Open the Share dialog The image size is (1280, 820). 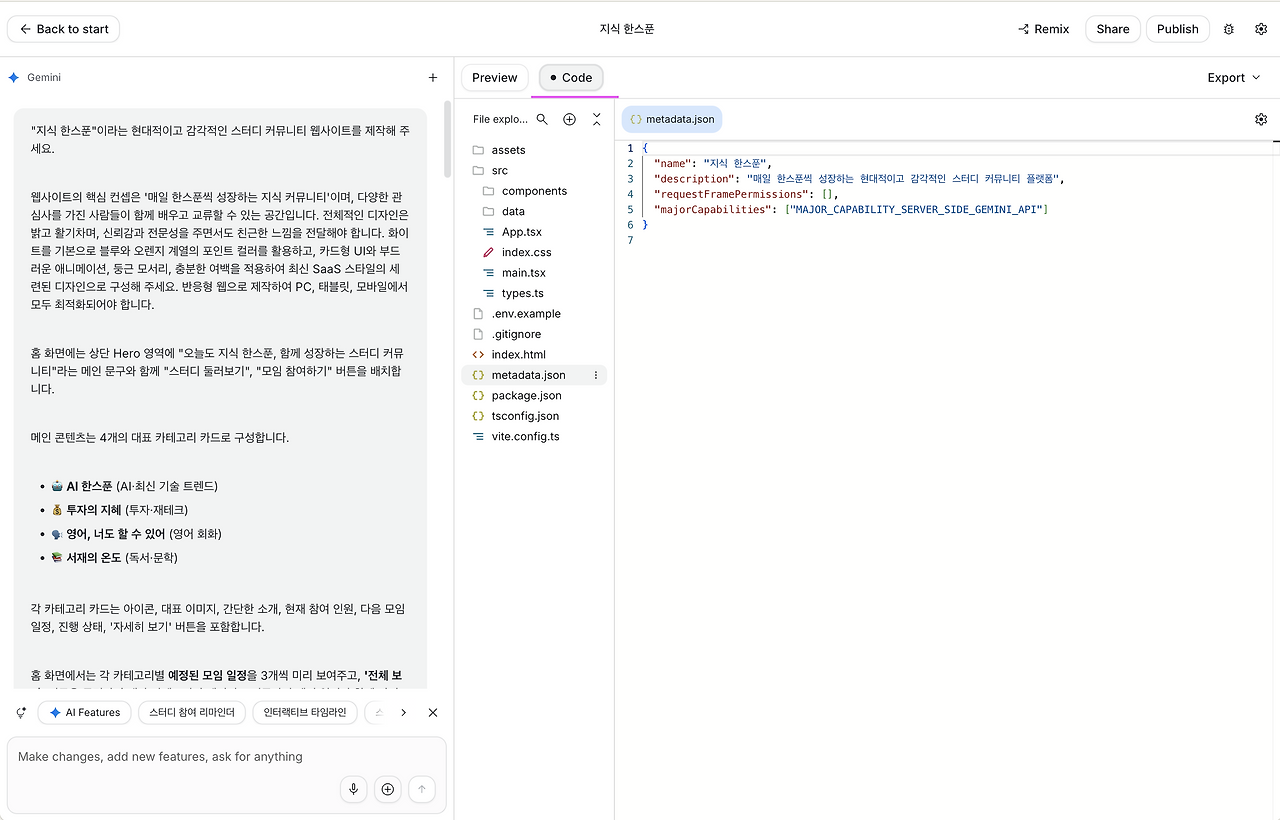(x=1112, y=29)
